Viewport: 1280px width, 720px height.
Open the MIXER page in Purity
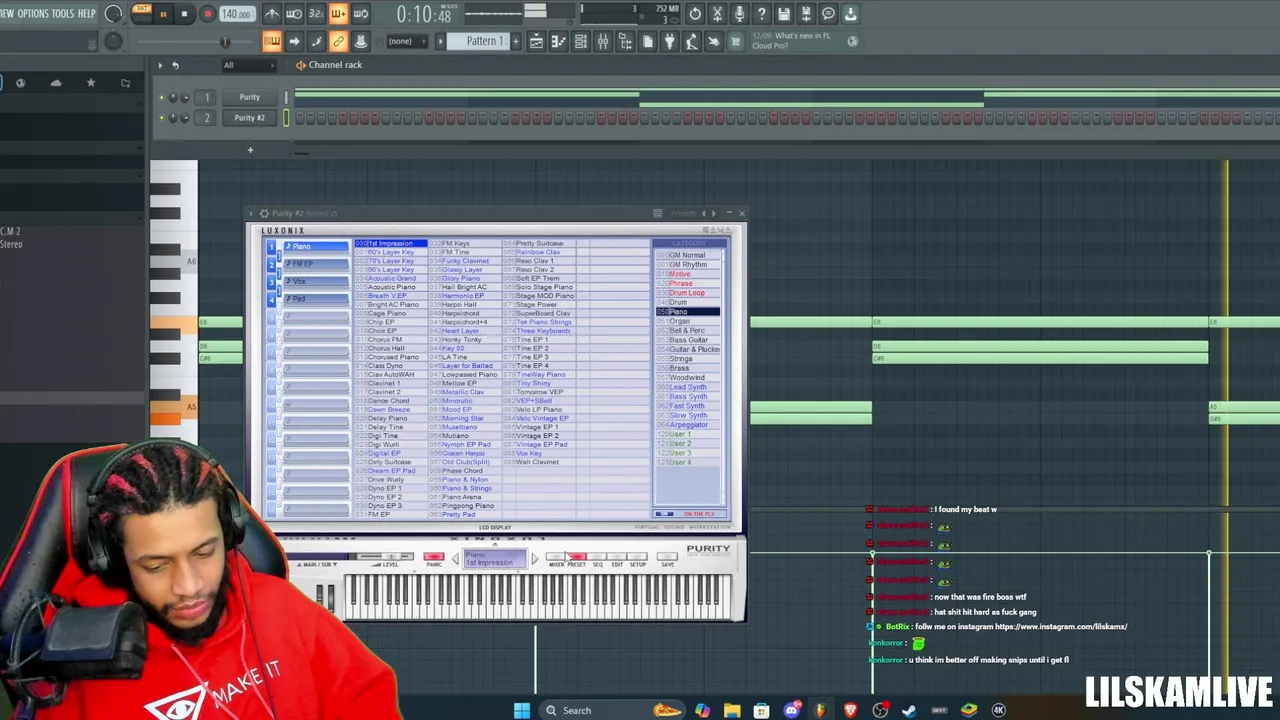[x=556, y=559]
